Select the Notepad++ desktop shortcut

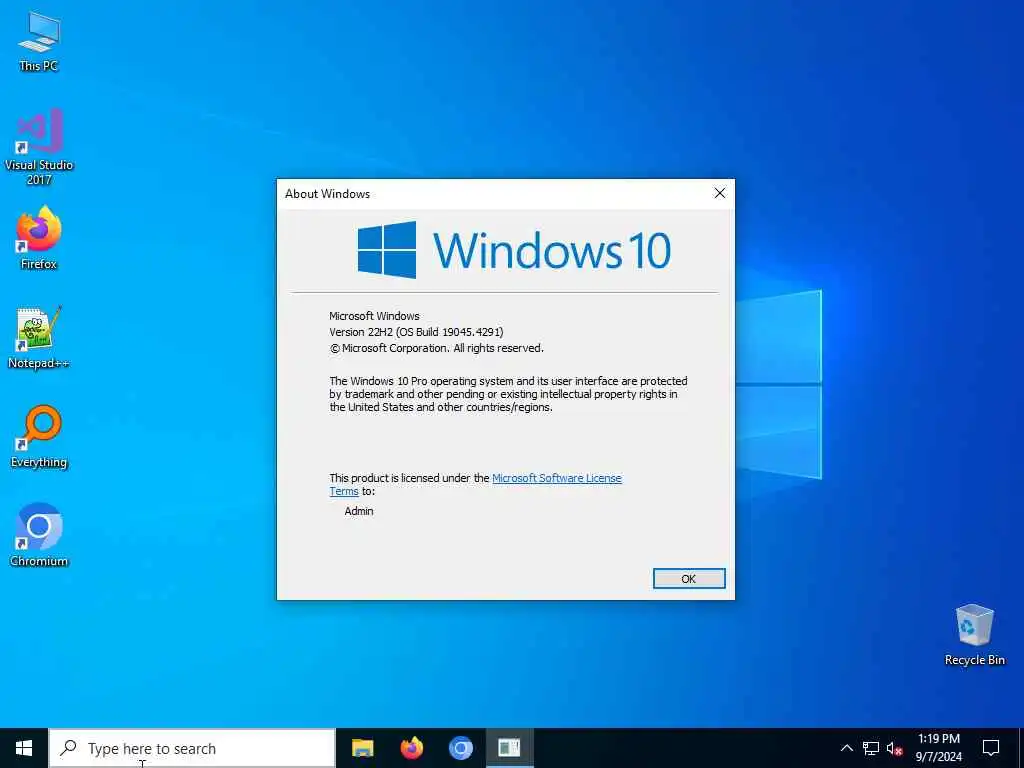pos(39,338)
